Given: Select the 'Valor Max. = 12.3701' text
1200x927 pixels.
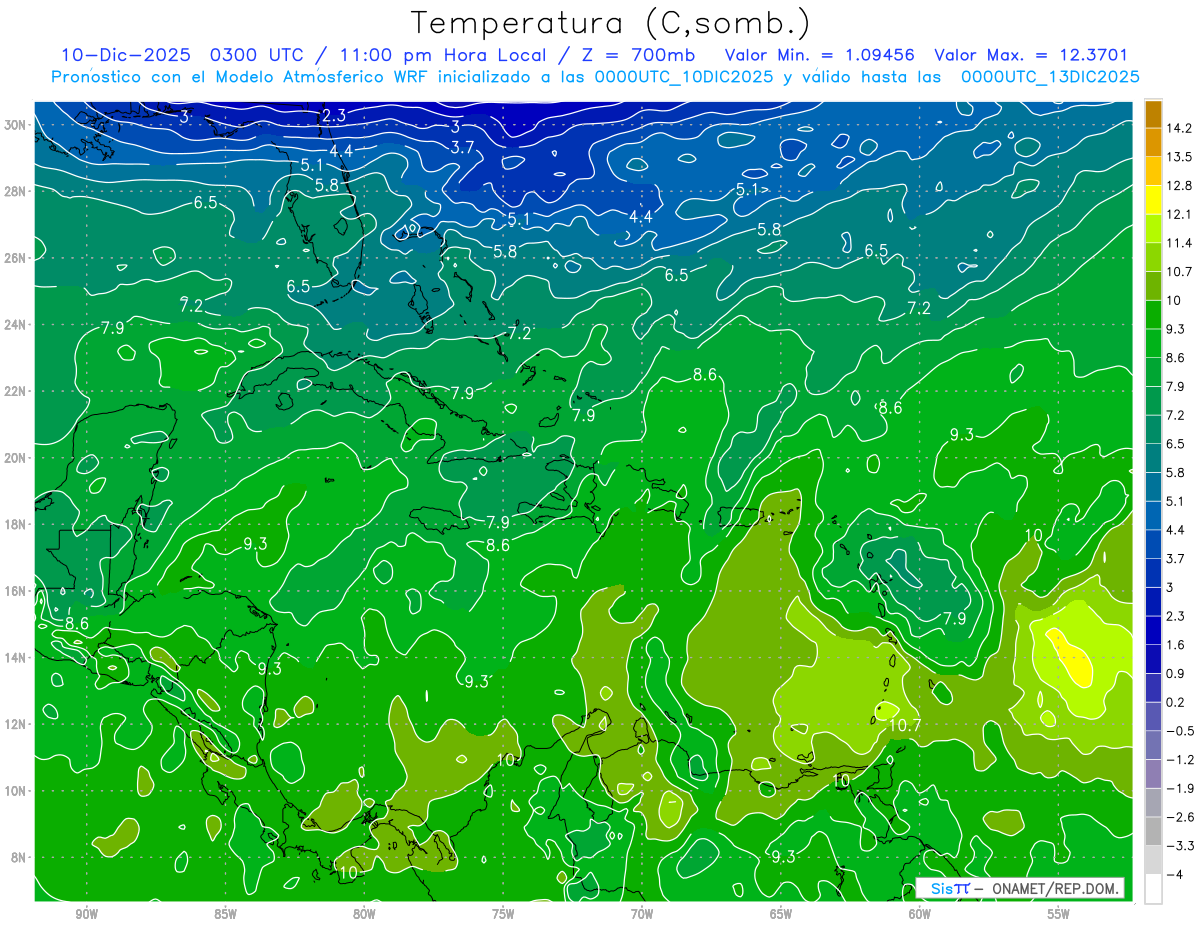Looking at the screenshot, I should pos(1032,55).
